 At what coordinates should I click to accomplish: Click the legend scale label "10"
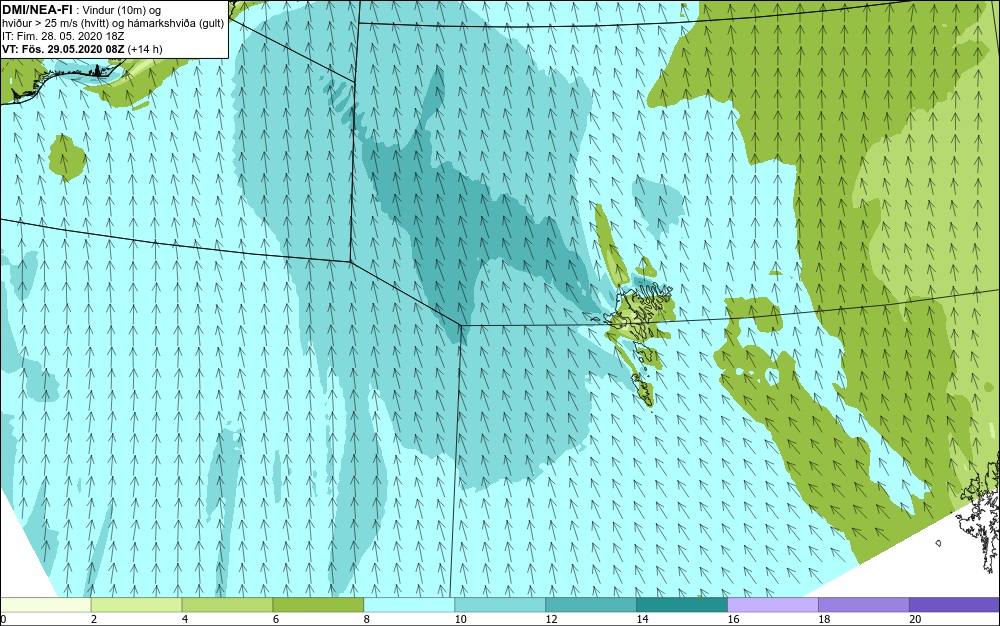click(460, 619)
